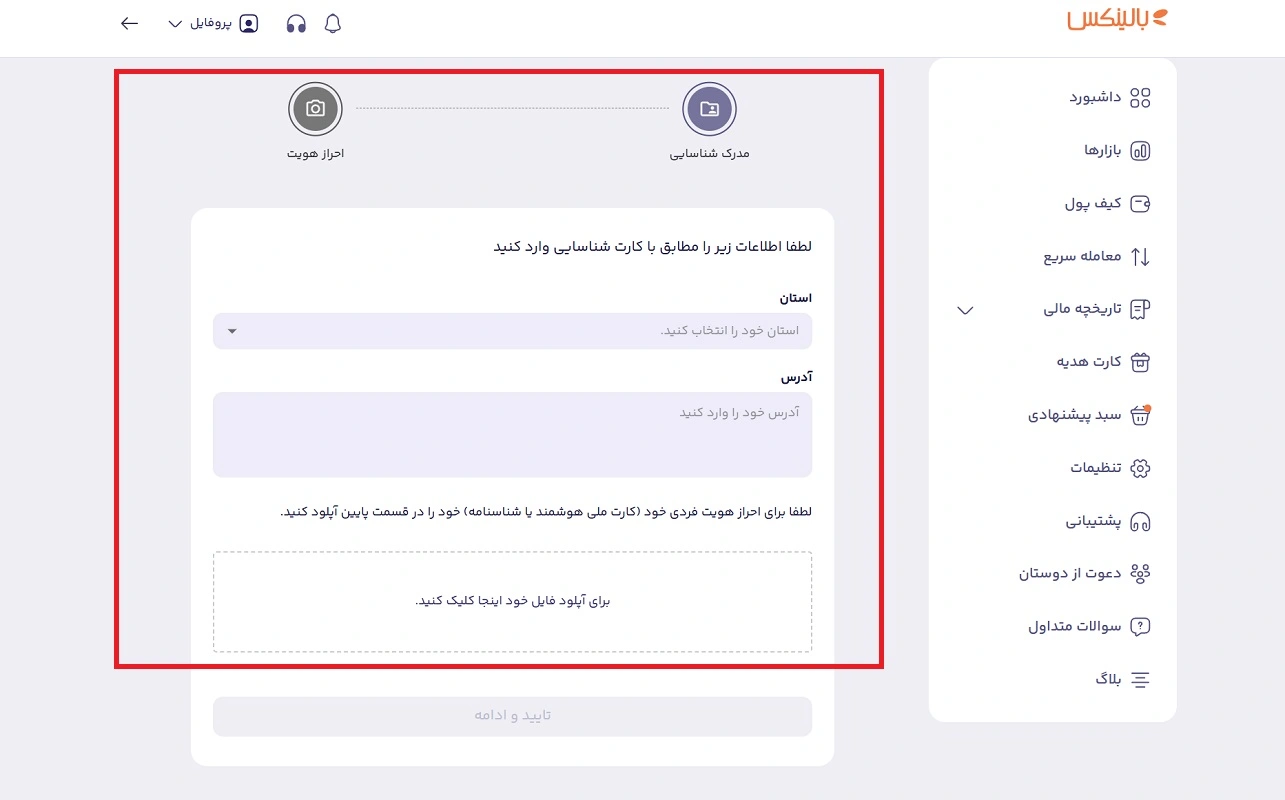Screen dimensions: 1285x800
Task: Open the headset support icon in header
Action: 296,24
